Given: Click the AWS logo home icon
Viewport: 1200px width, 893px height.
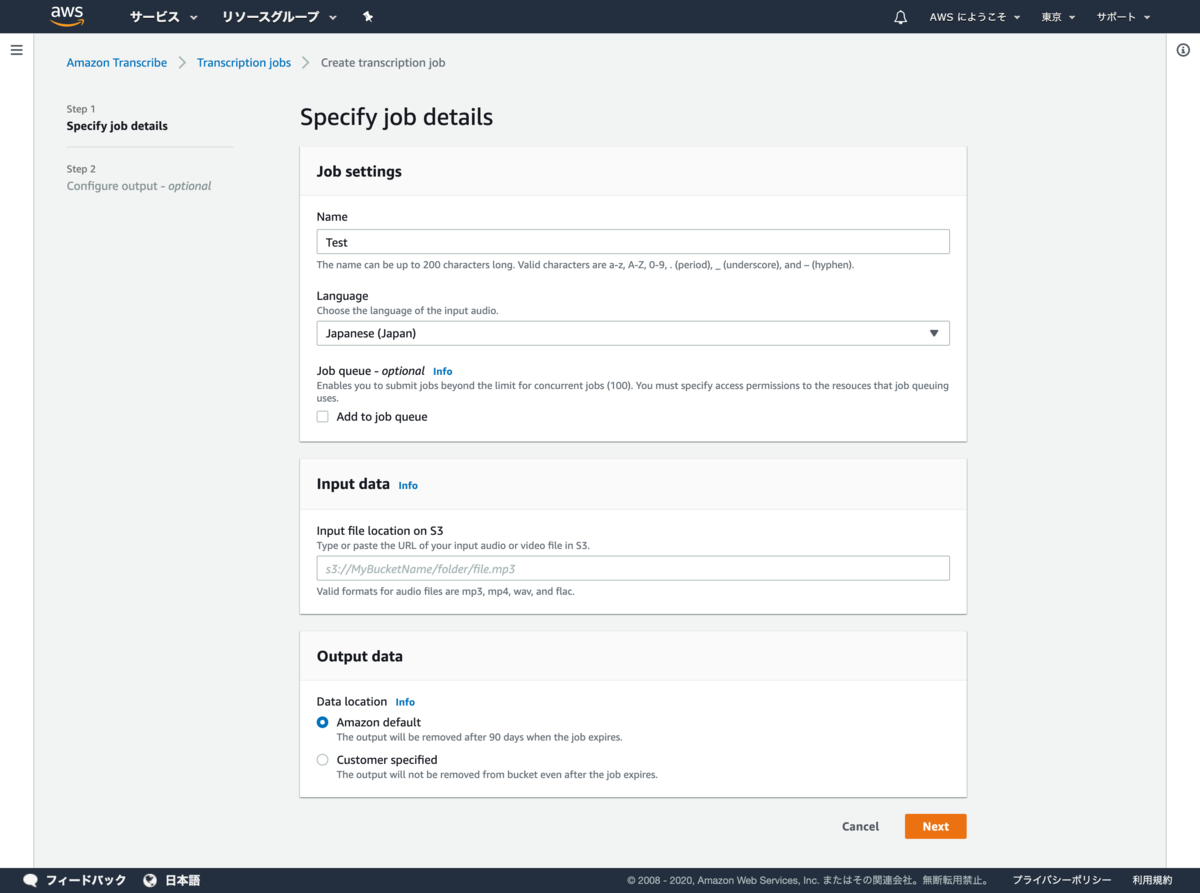Looking at the screenshot, I should click(x=67, y=16).
